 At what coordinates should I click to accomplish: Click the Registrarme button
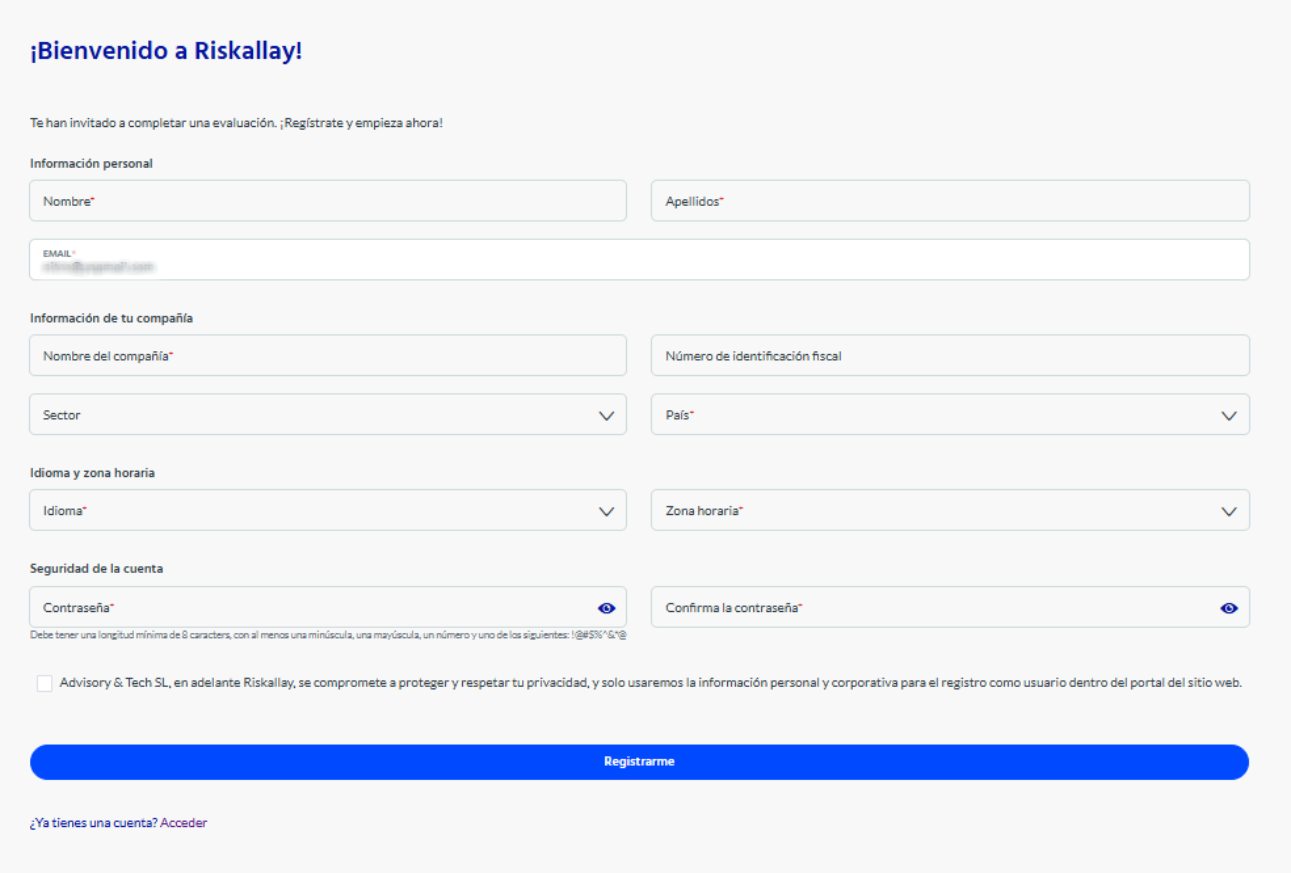pos(640,762)
